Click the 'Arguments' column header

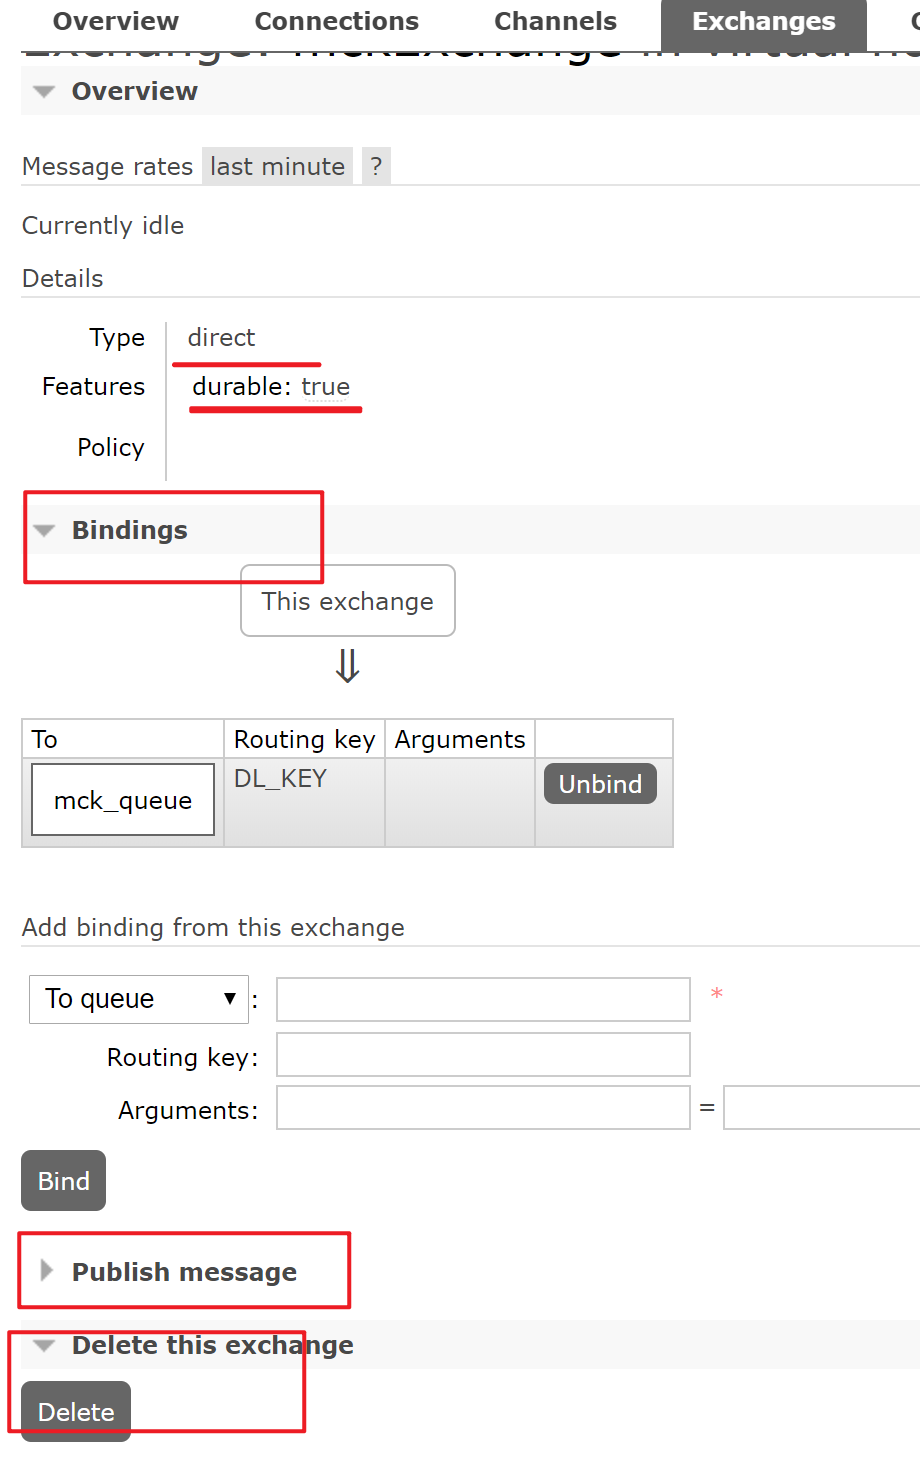point(460,739)
